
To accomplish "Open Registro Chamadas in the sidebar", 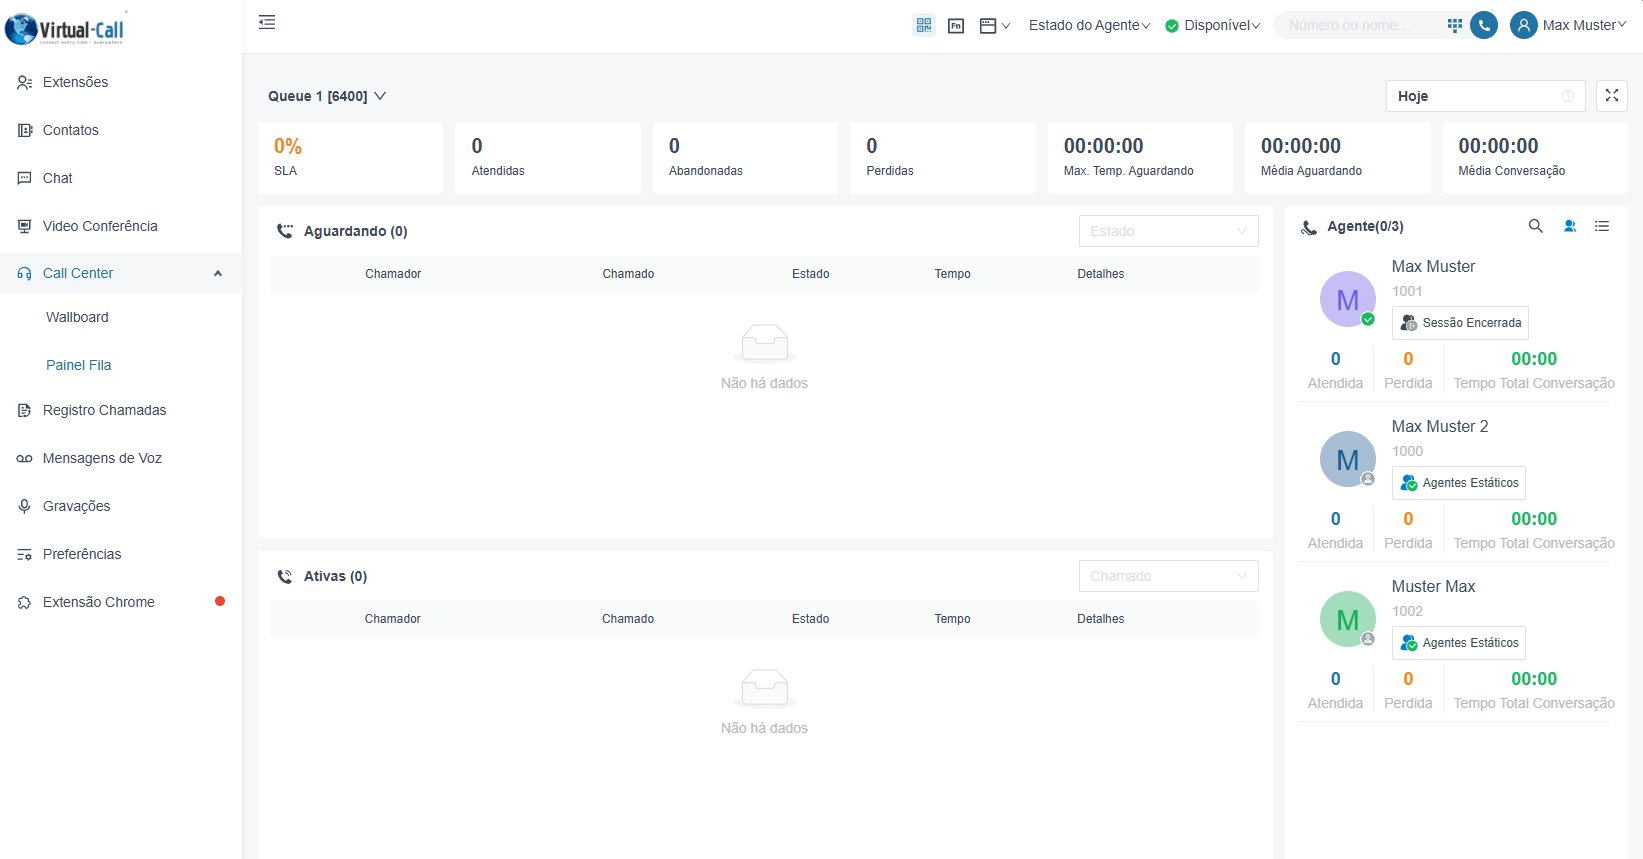I will tap(121, 410).
